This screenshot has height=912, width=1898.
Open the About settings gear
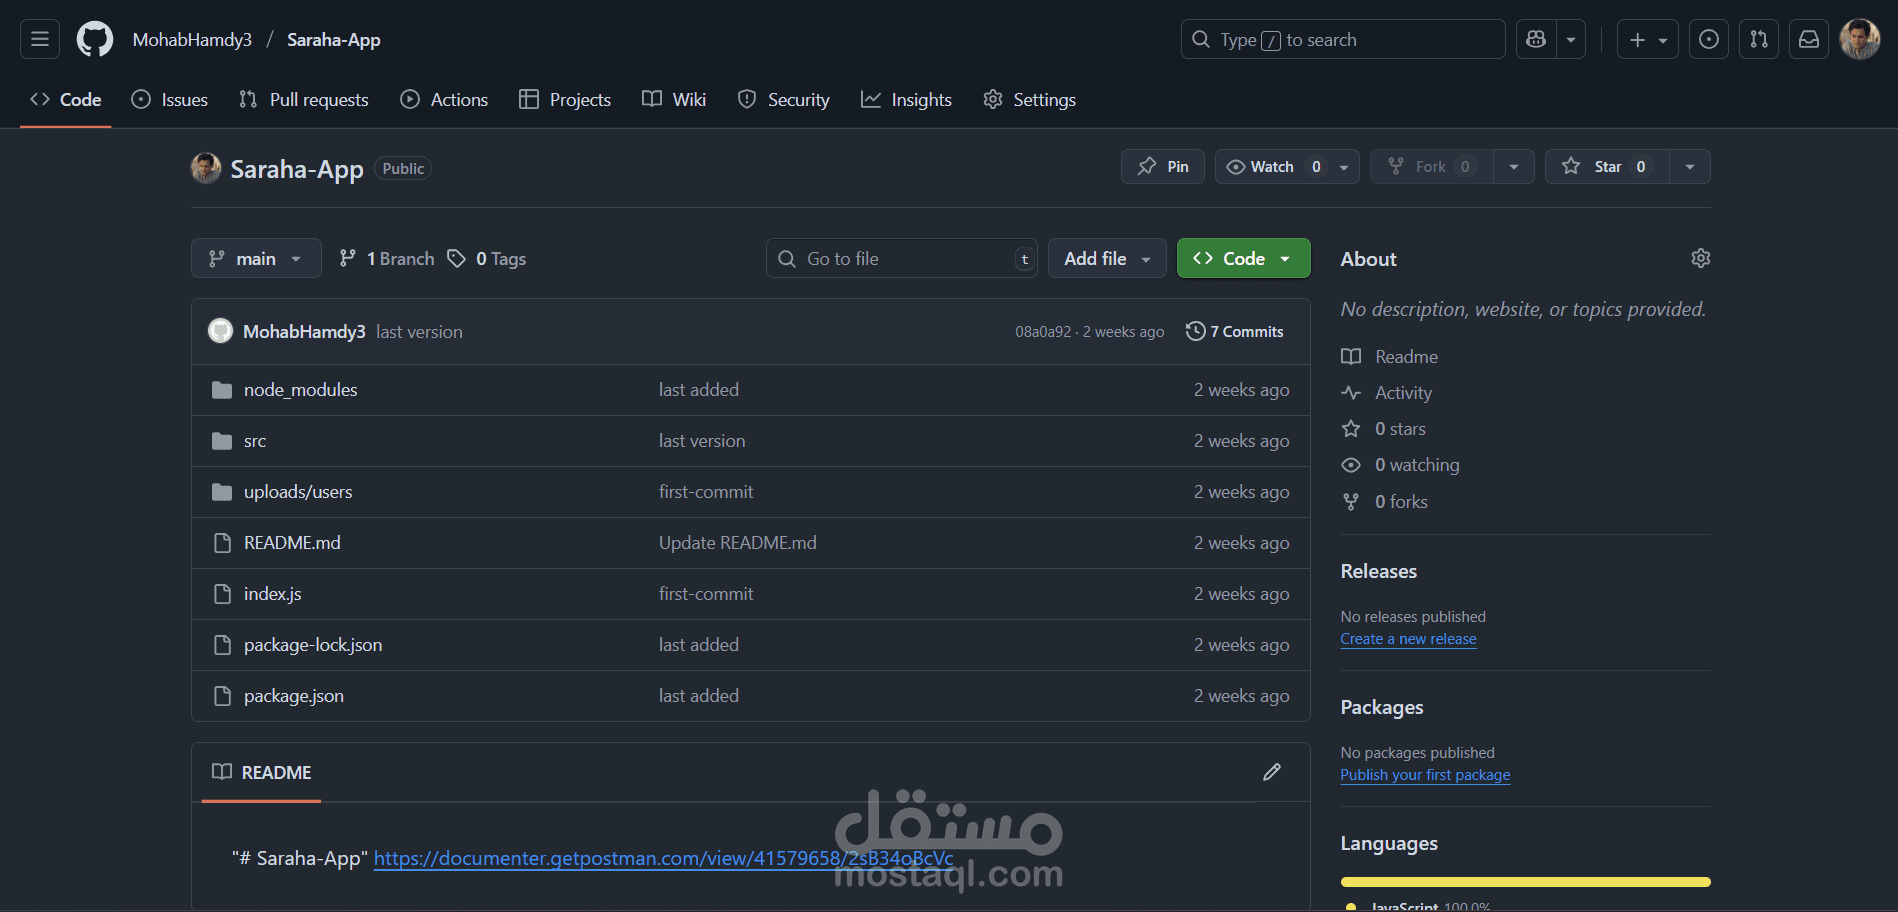[x=1700, y=258]
